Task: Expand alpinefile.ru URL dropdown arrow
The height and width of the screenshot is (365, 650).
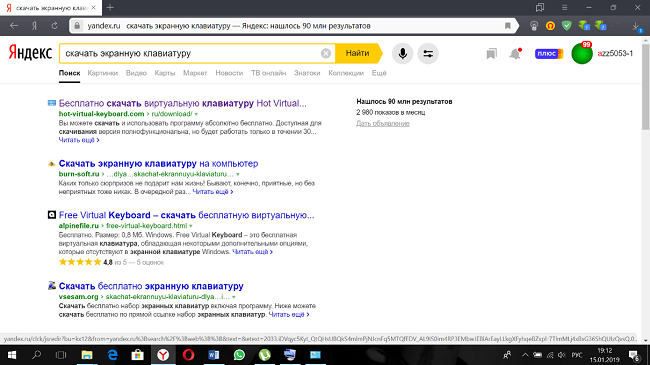Action: [x=191, y=226]
